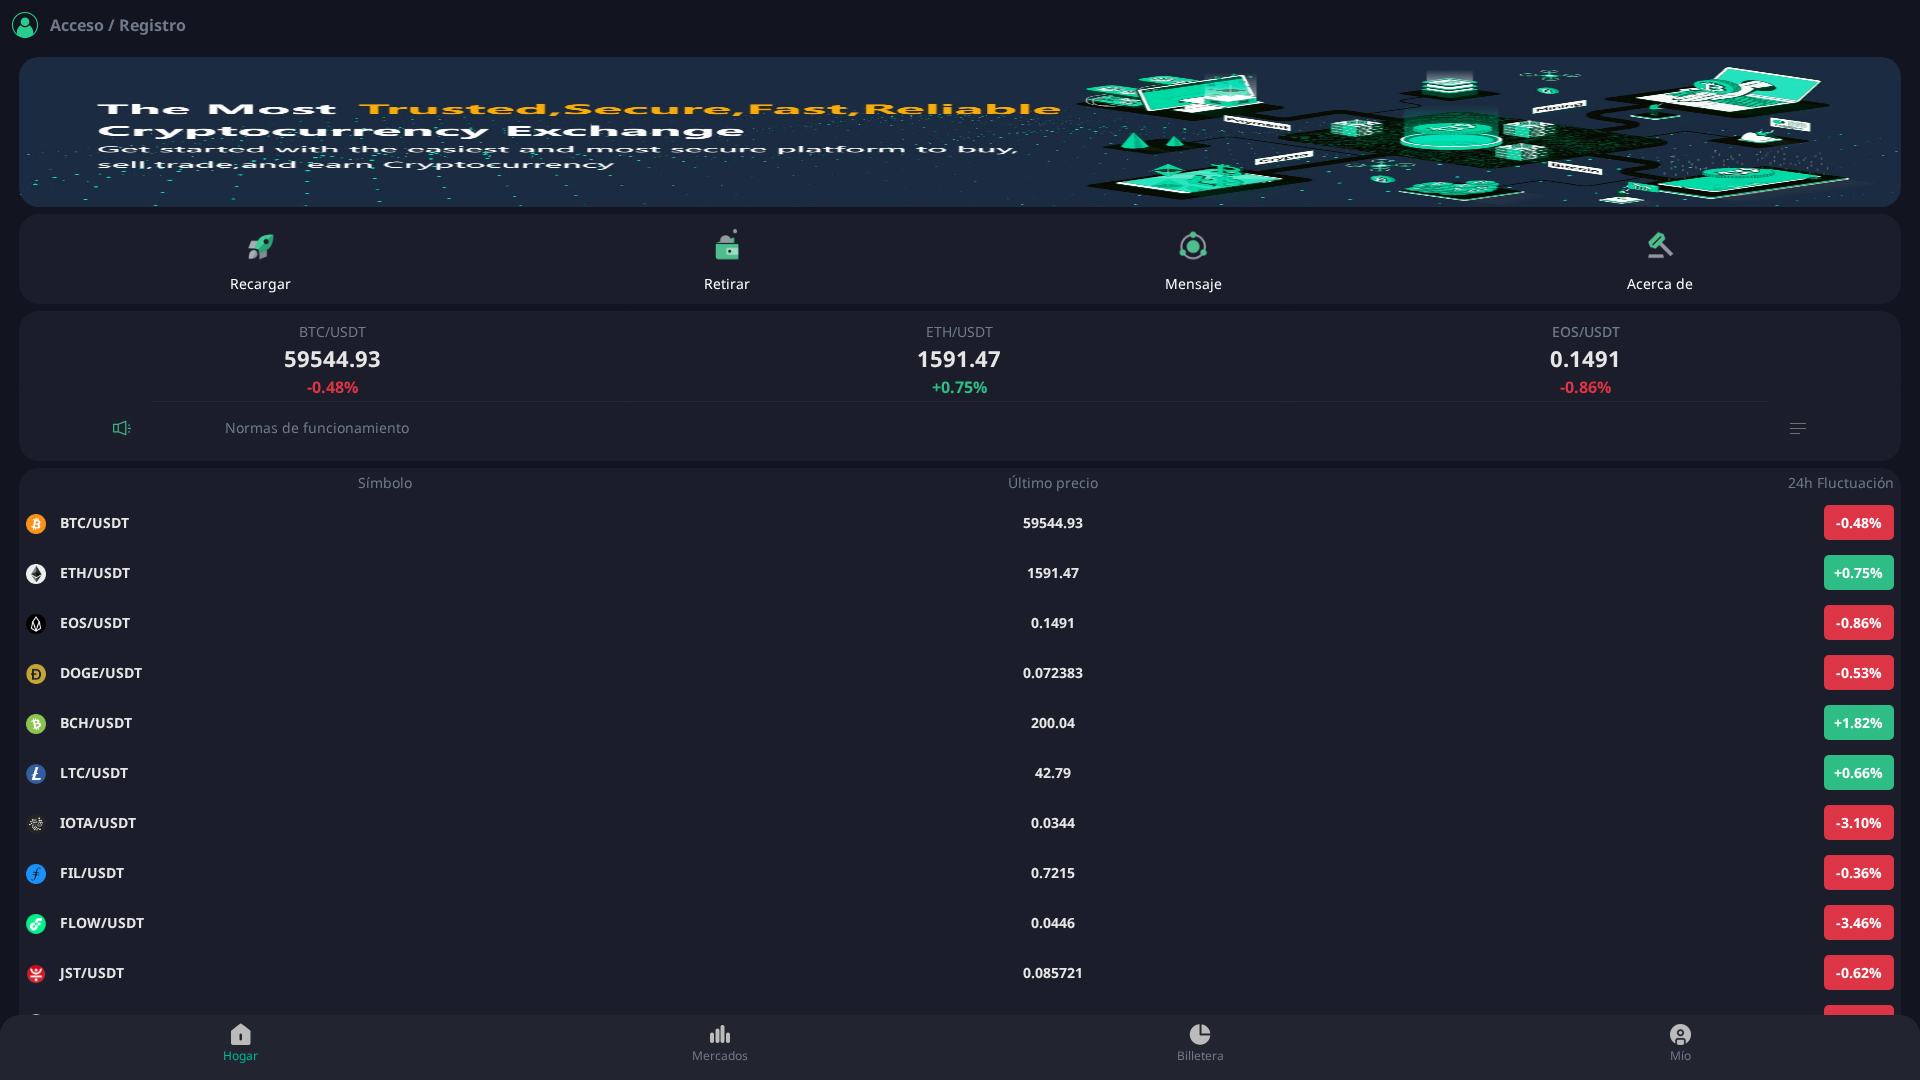
Task: Click the Filecoin coin icon
Action: pyautogui.click(x=36, y=874)
